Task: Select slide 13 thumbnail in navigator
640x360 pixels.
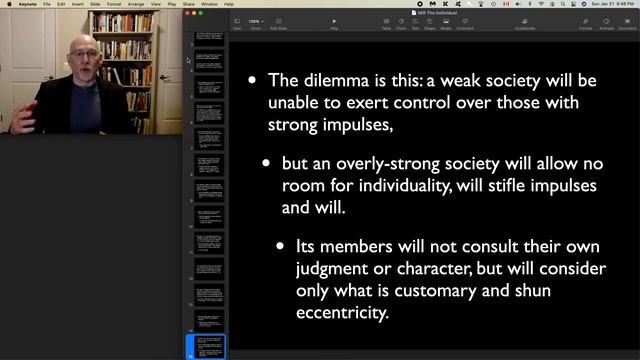Action: 209,295
